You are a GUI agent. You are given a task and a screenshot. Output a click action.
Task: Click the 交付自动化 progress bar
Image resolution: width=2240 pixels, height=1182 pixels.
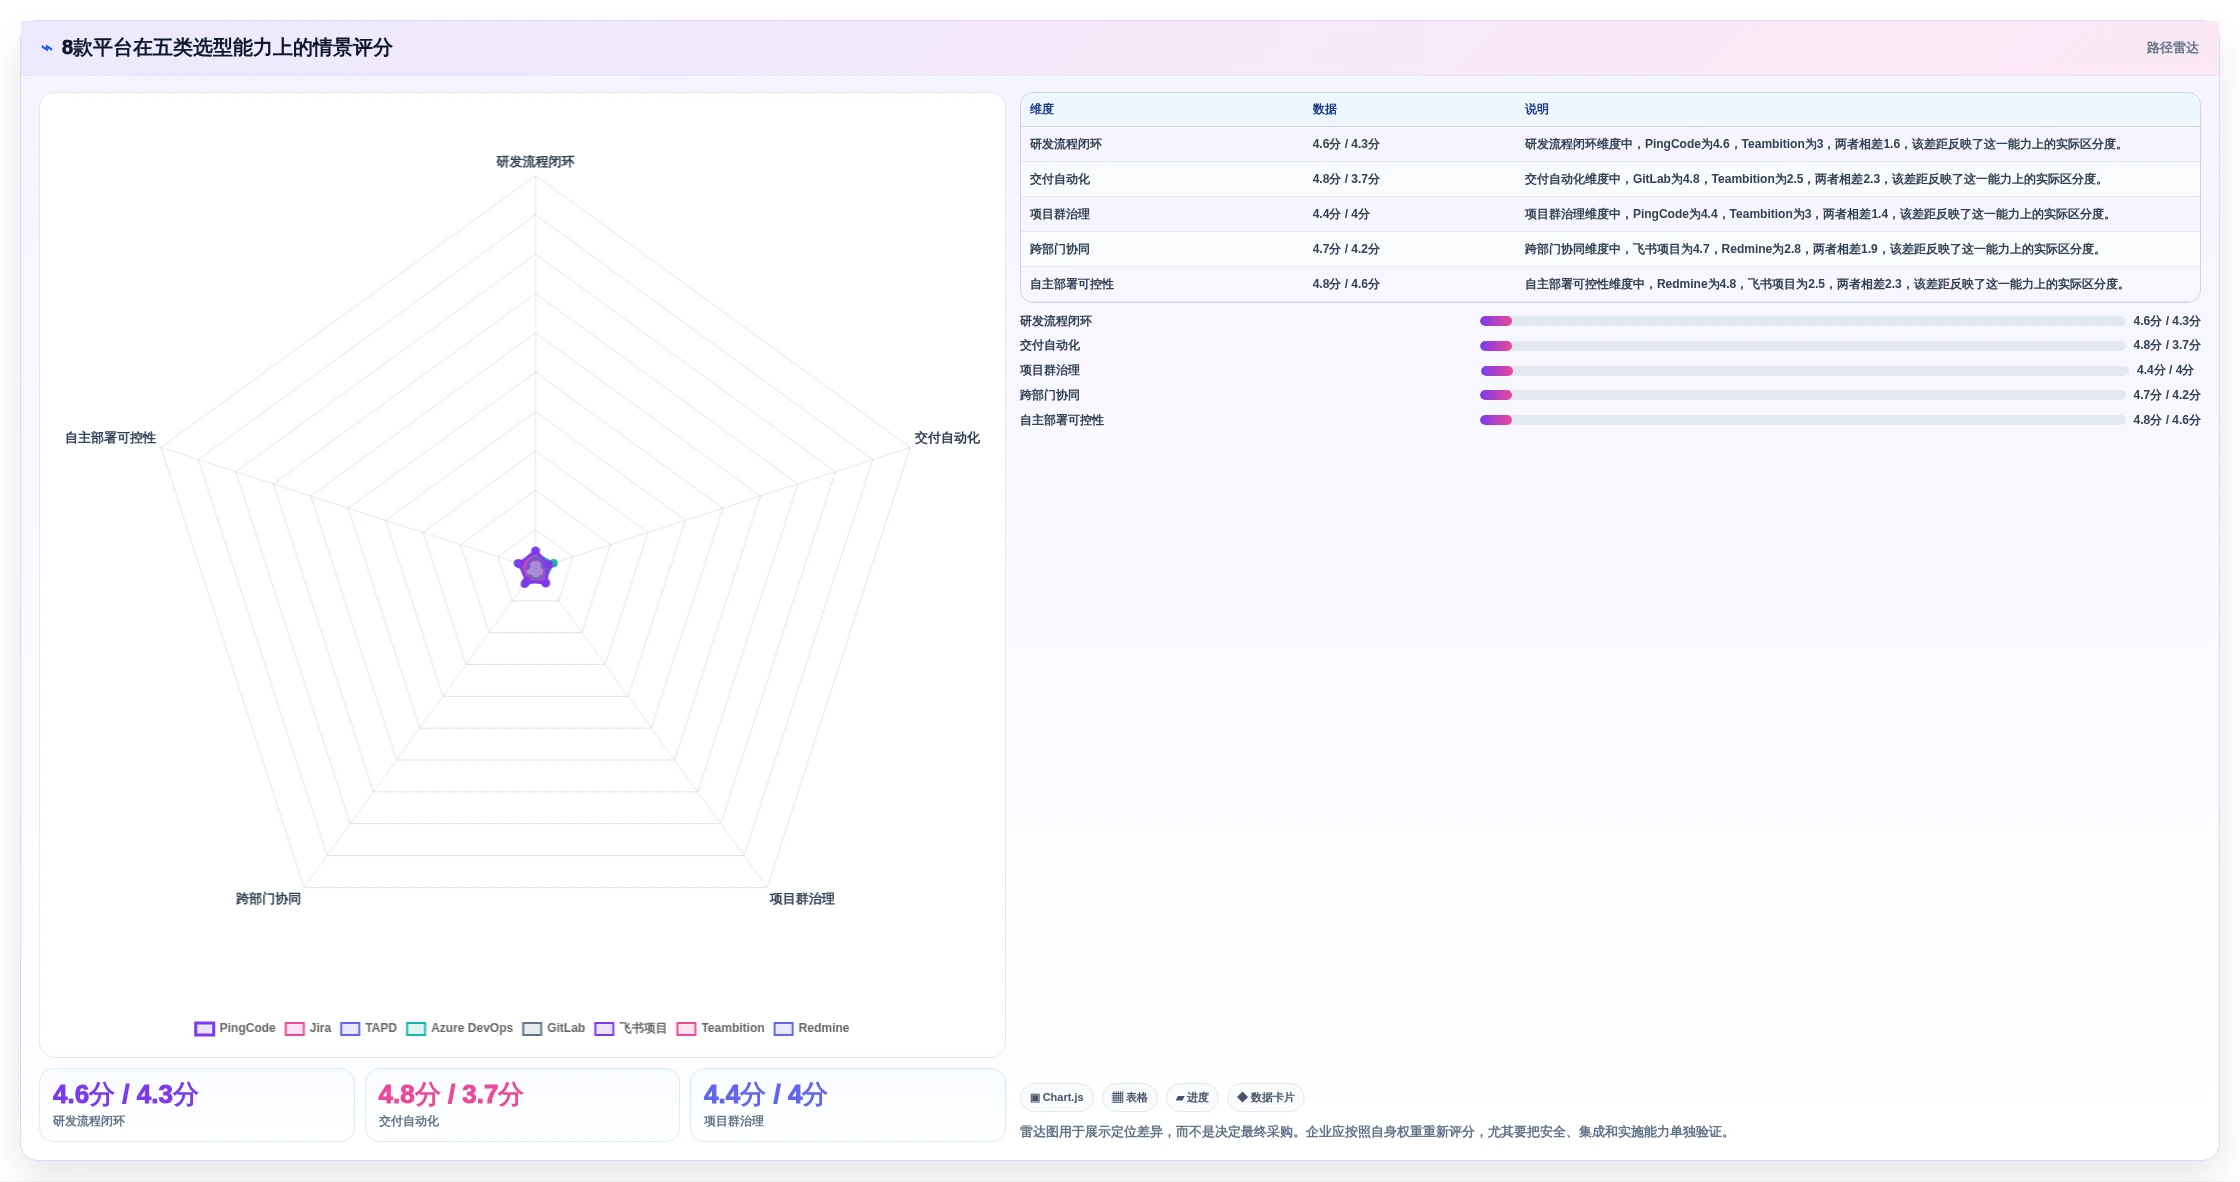click(x=1802, y=346)
